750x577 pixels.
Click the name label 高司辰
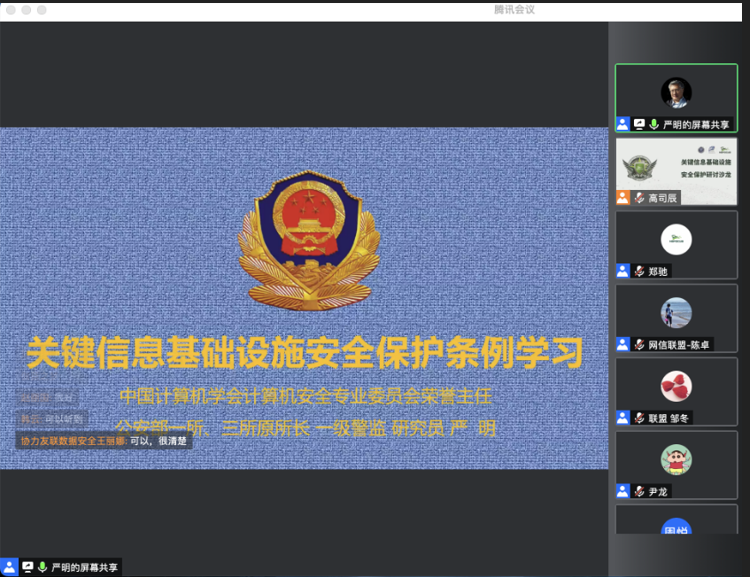(x=662, y=198)
